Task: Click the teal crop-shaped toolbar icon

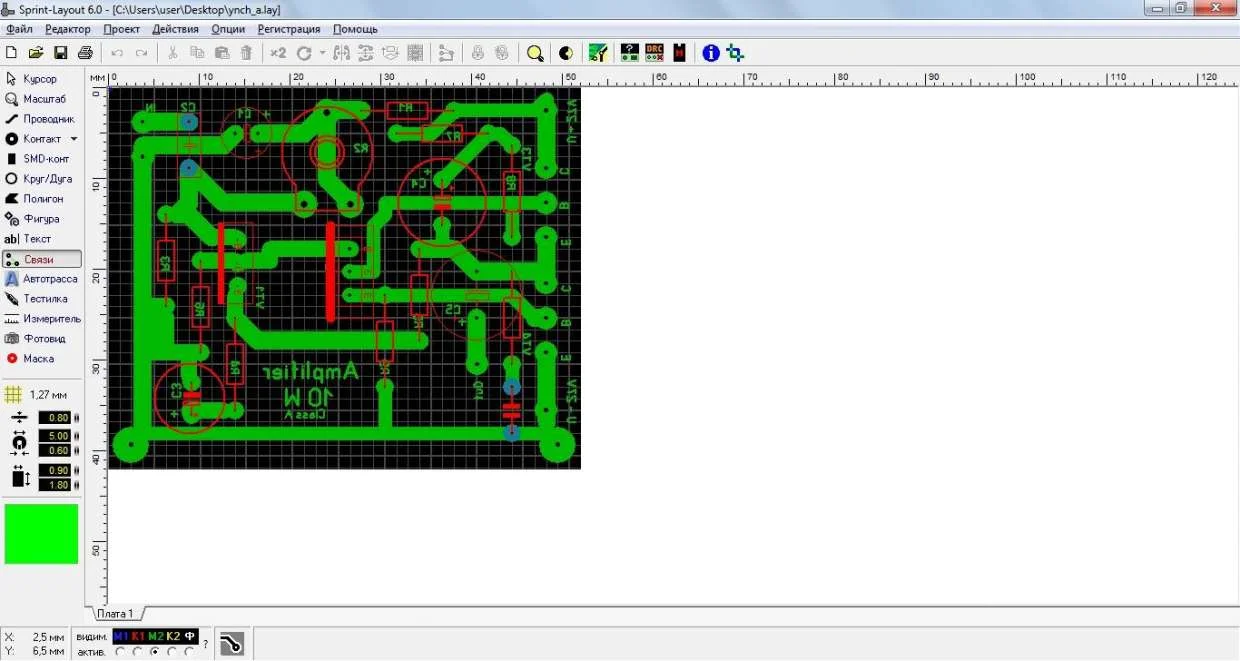Action: (x=736, y=53)
